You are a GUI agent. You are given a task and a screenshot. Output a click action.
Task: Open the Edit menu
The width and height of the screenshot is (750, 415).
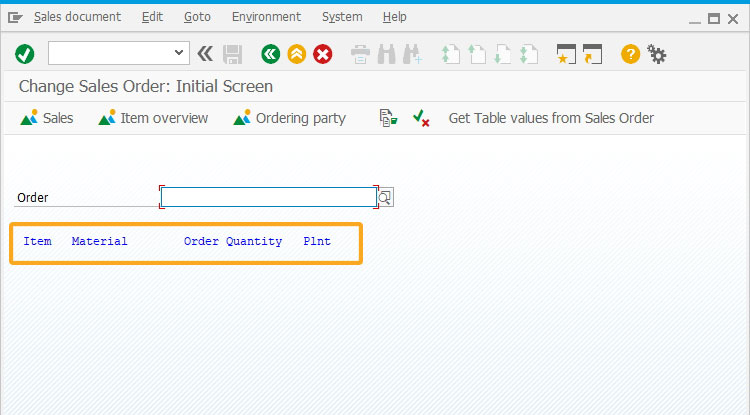coord(153,17)
